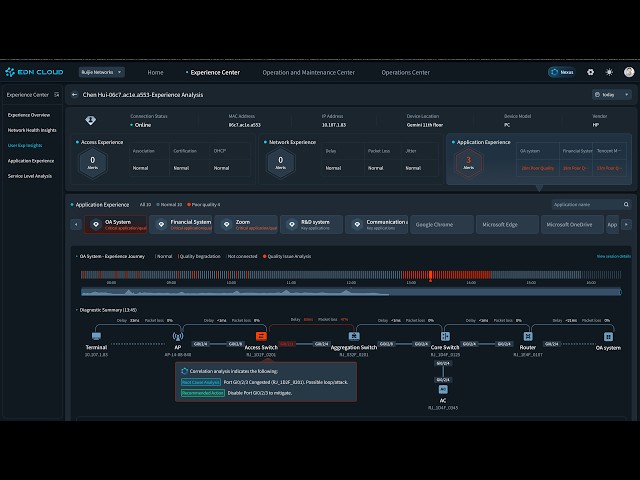Click the Router icon

coord(528,336)
